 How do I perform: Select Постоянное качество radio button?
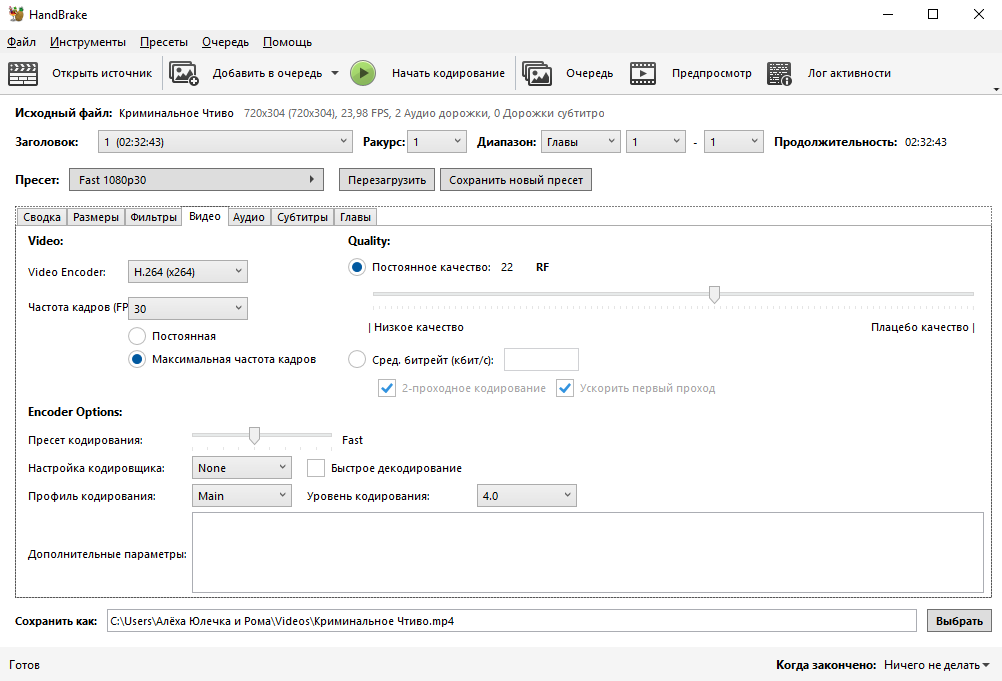click(357, 267)
